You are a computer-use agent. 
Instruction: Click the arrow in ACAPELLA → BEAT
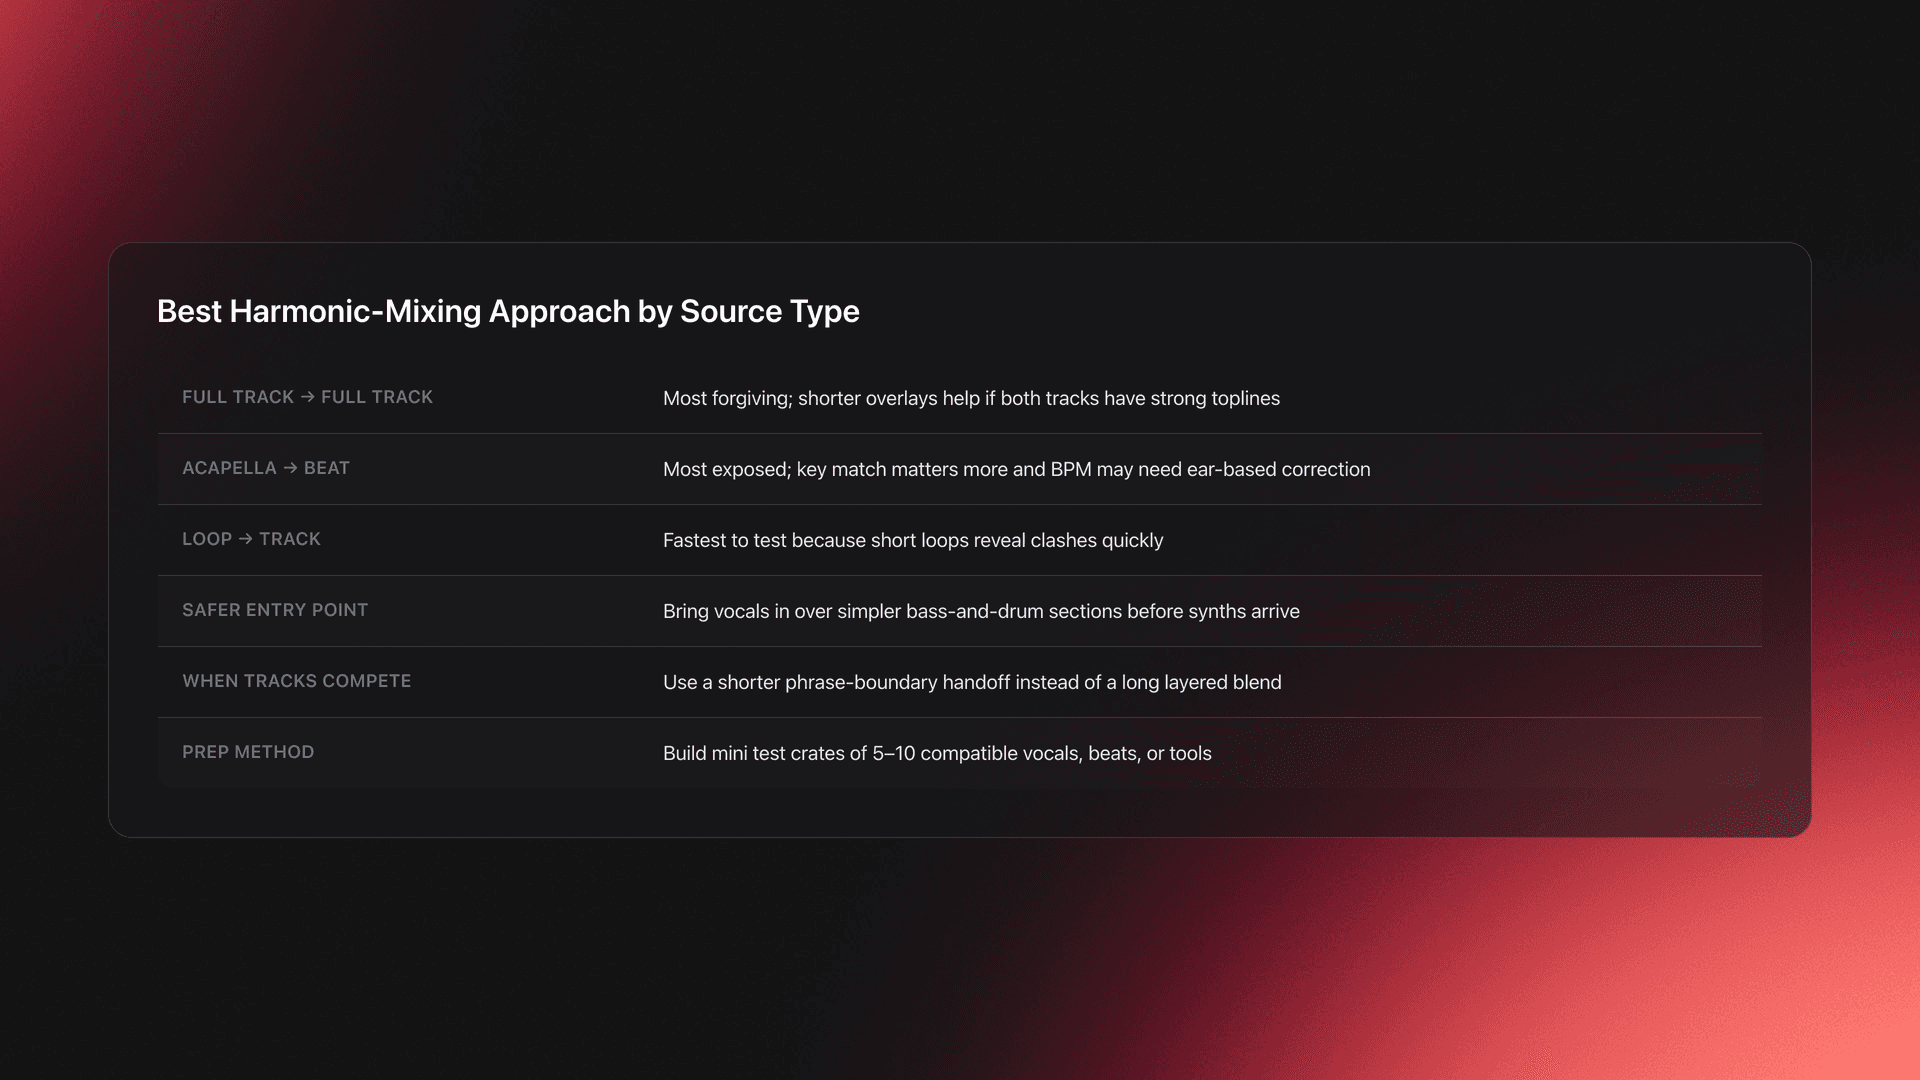[x=290, y=468]
